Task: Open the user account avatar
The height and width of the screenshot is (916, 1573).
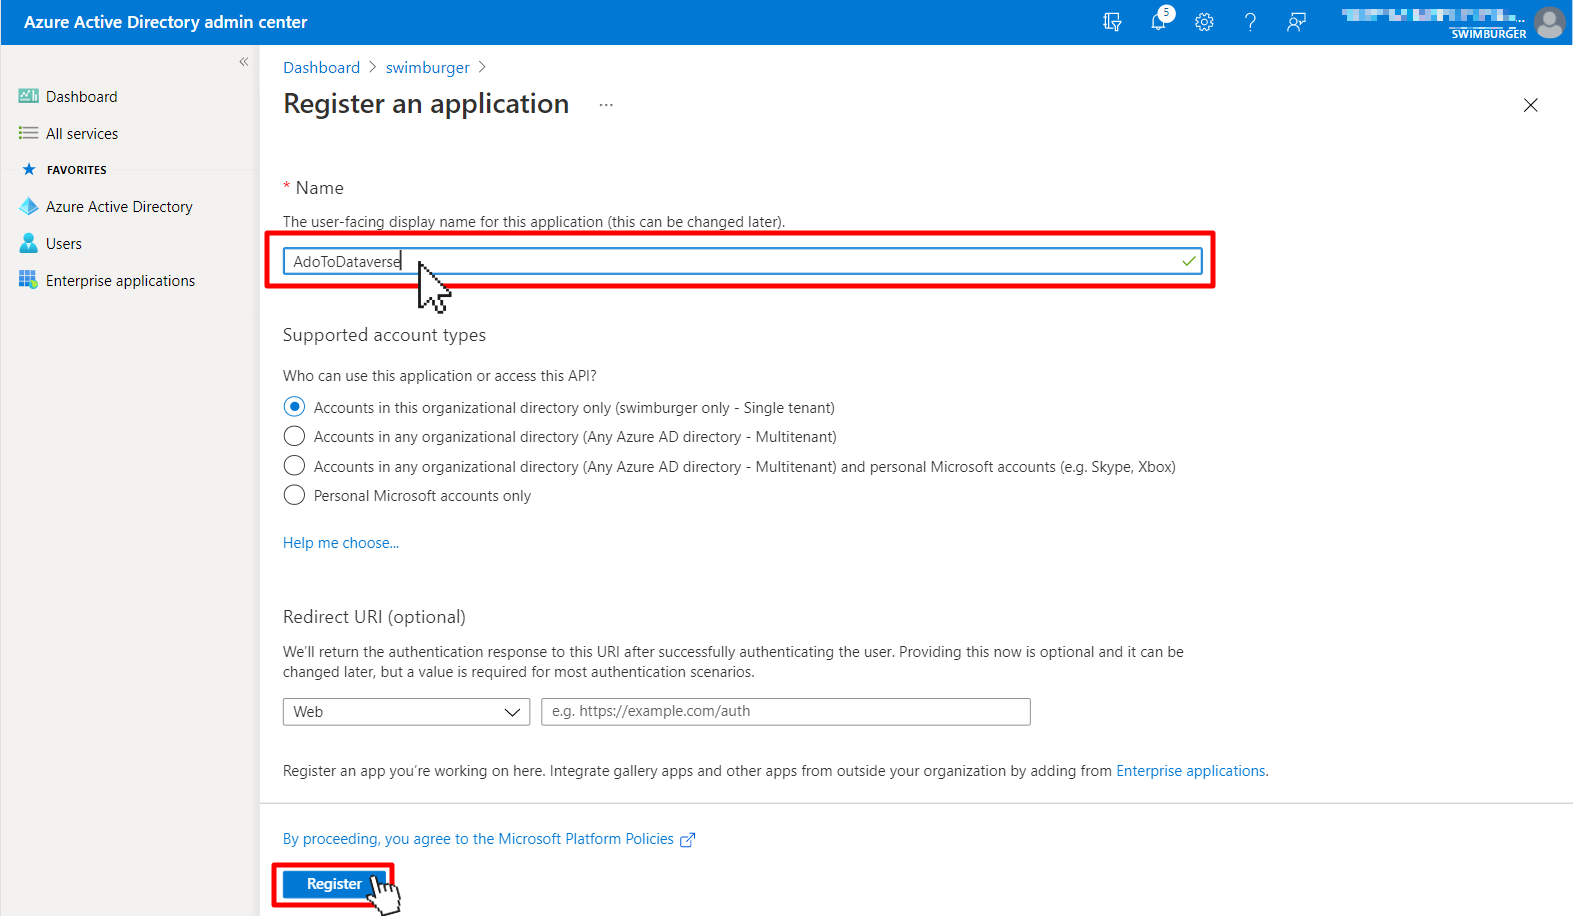Action: click(x=1549, y=22)
